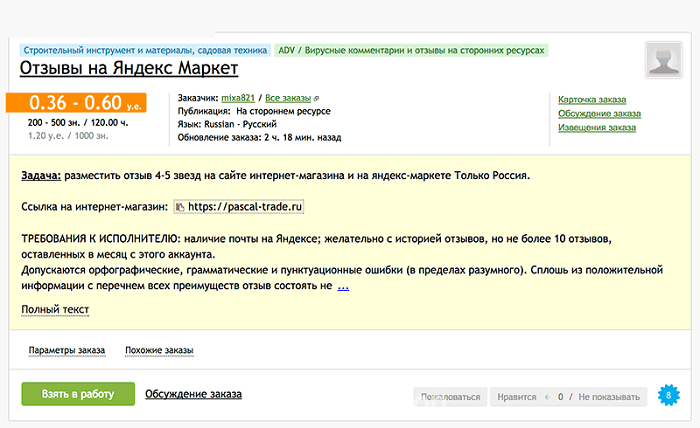This screenshot has width=700, height=428.
Task: Click the Язык: Russian - Русский line
Action: [227, 124]
